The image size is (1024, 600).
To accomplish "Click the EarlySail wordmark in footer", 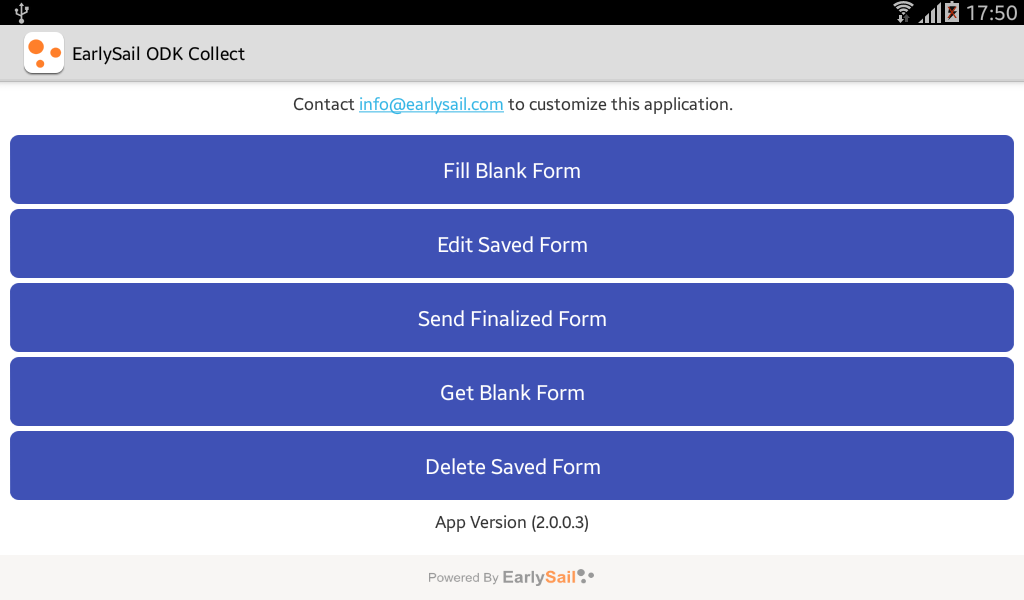I will [x=539, y=577].
